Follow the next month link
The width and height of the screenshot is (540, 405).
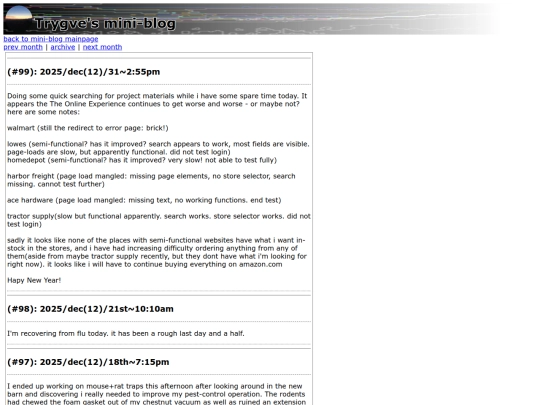point(102,47)
